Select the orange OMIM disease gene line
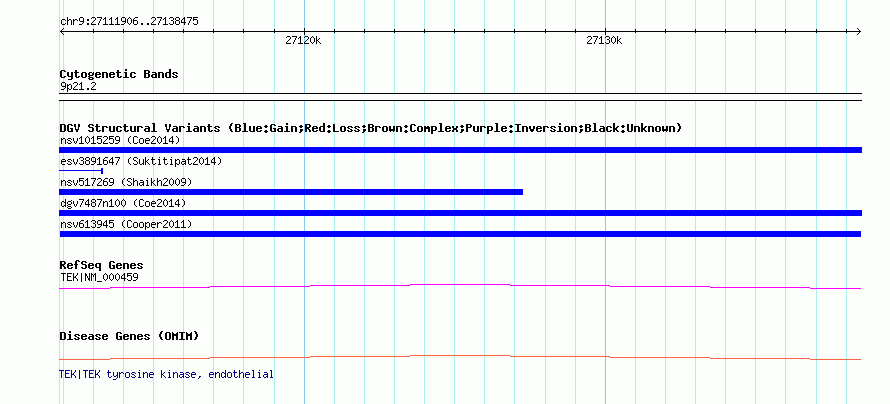The height and width of the screenshot is (404, 890). (x=460, y=357)
